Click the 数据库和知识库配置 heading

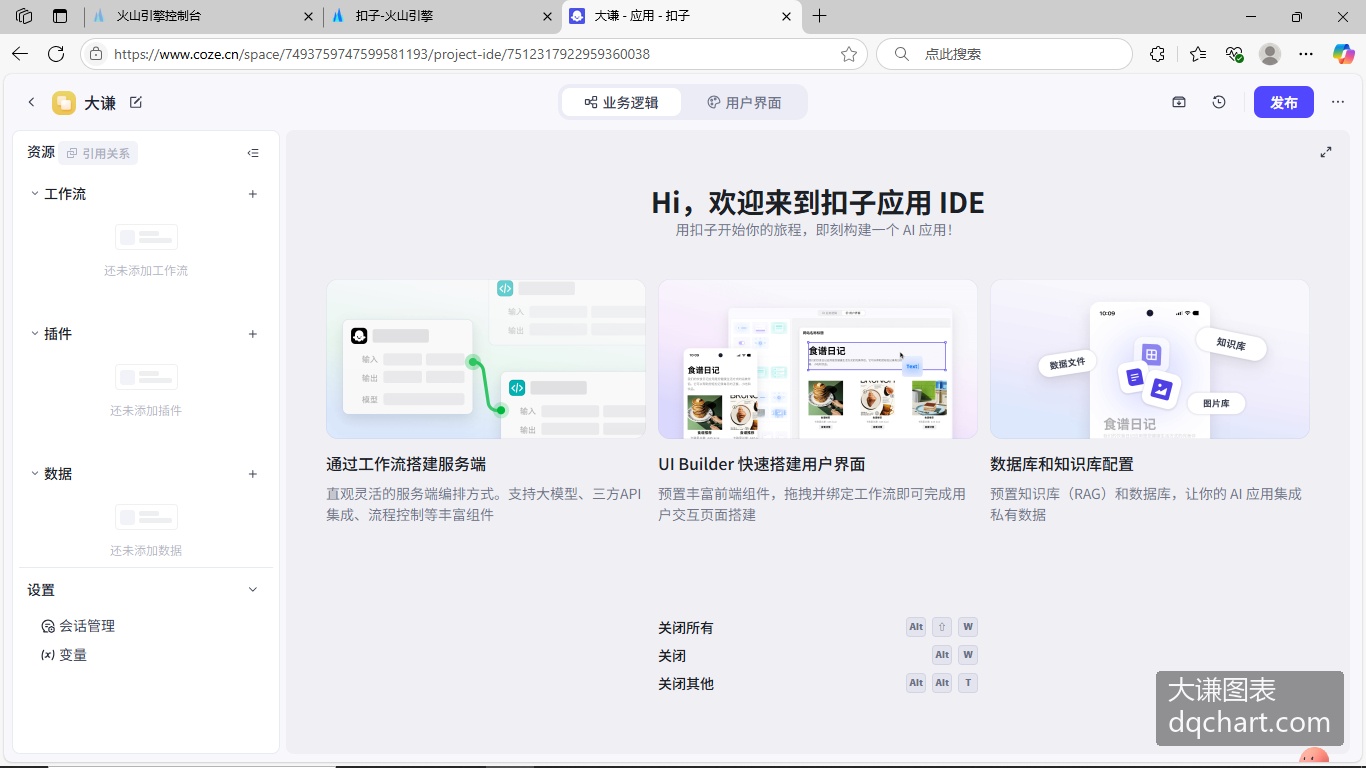coord(1062,464)
